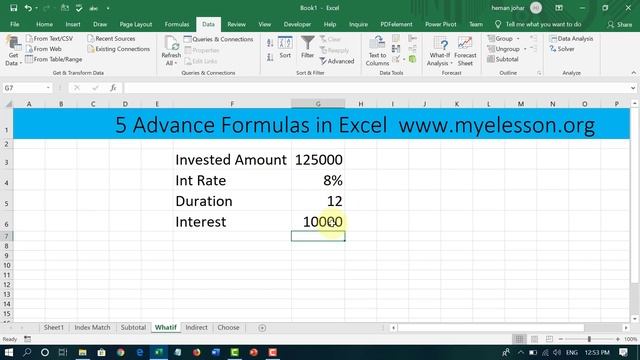
Task: Switch to the Choose sheet
Action: (228, 327)
